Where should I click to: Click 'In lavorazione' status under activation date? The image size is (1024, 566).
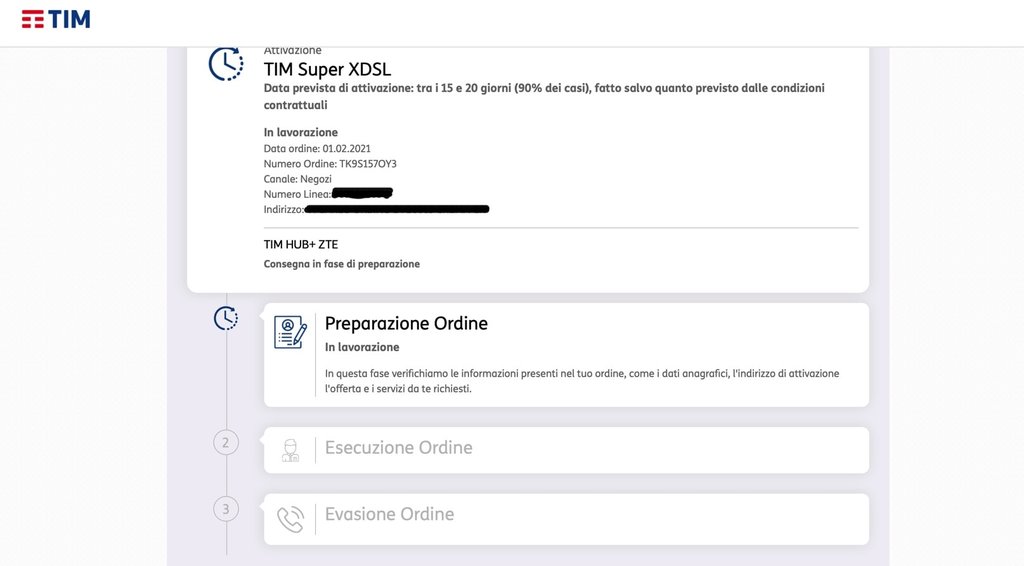pyautogui.click(x=300, y=133)
